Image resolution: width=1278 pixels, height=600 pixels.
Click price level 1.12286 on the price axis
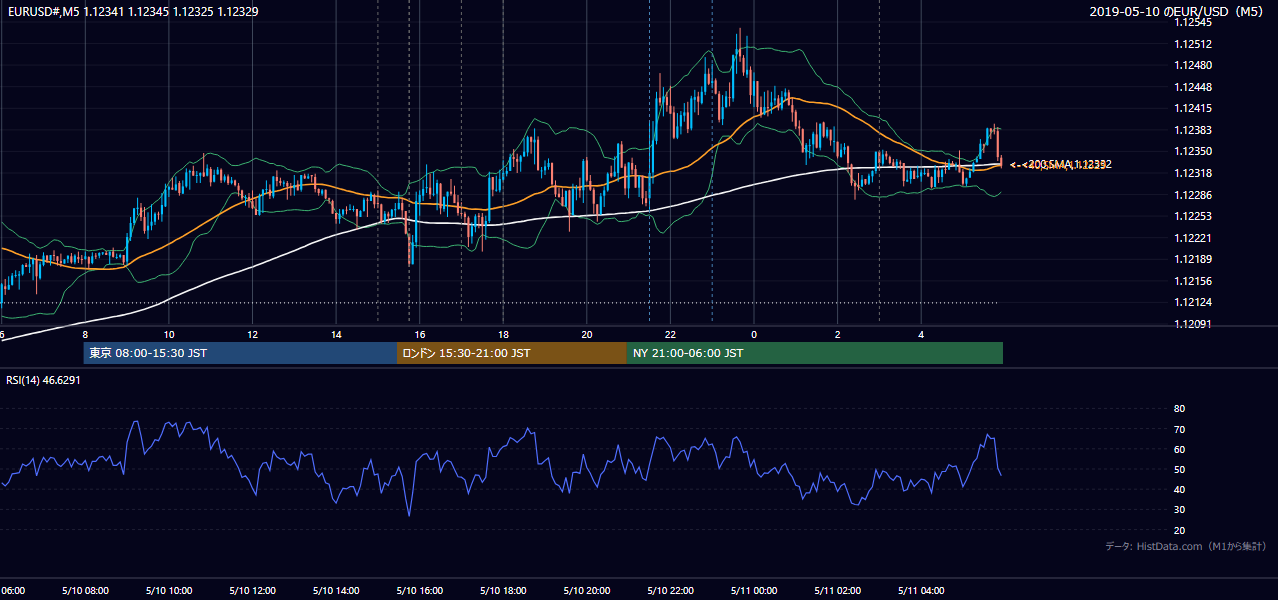[1192, 195]
